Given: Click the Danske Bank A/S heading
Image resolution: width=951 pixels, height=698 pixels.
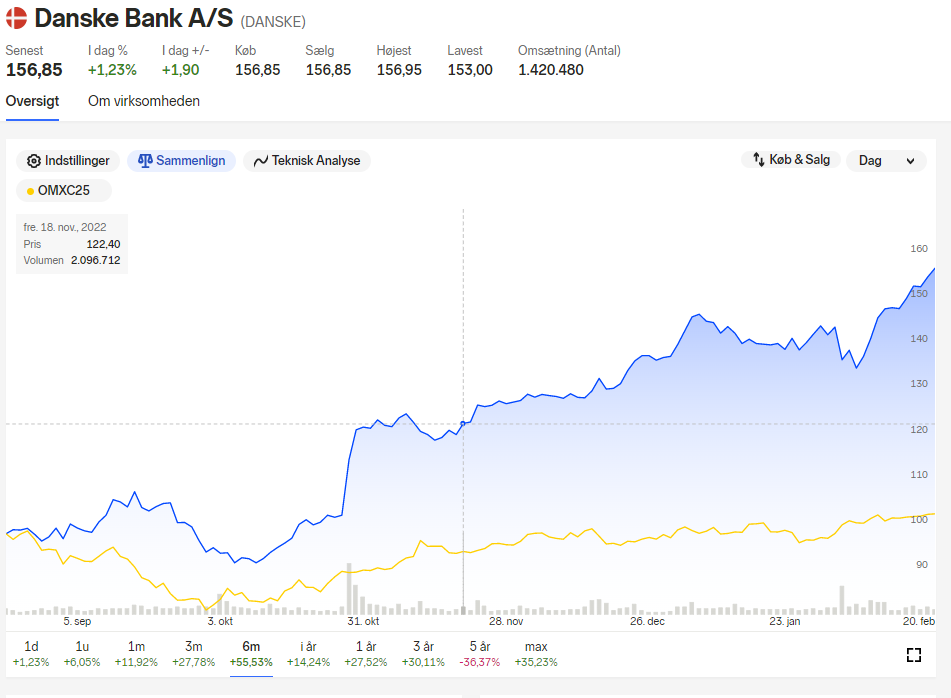Looking at the screenshot, I should click(x=133, y=18).
